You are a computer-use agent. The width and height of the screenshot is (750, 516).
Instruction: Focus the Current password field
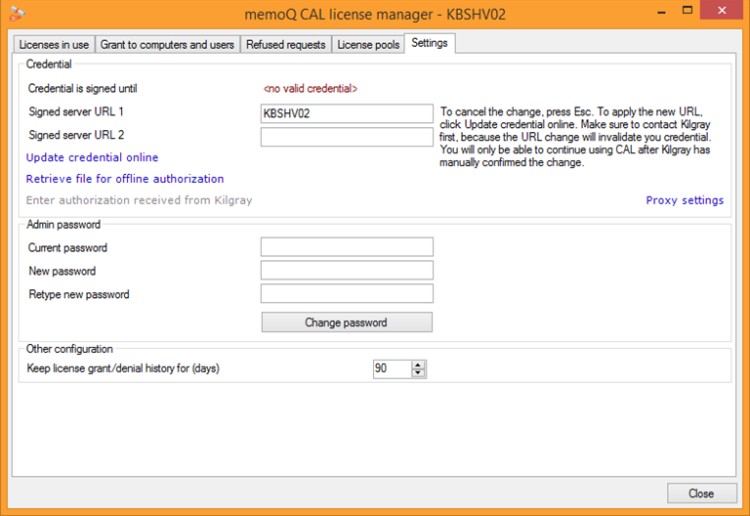(347, 247)
